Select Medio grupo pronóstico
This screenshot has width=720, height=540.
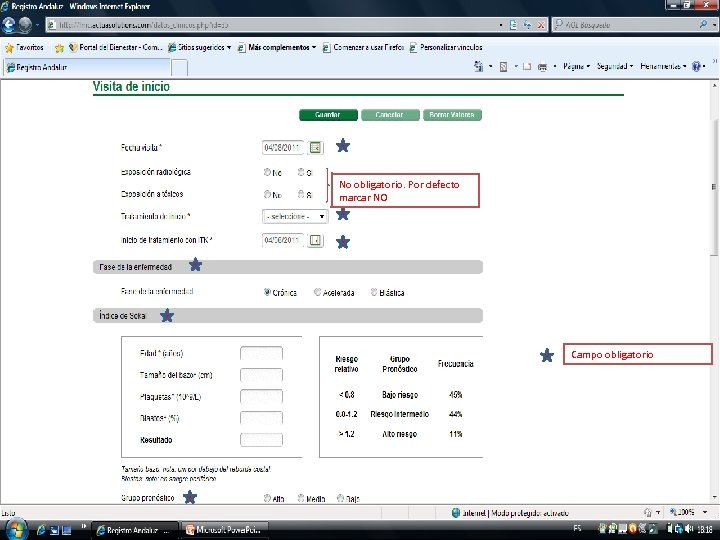301,498
